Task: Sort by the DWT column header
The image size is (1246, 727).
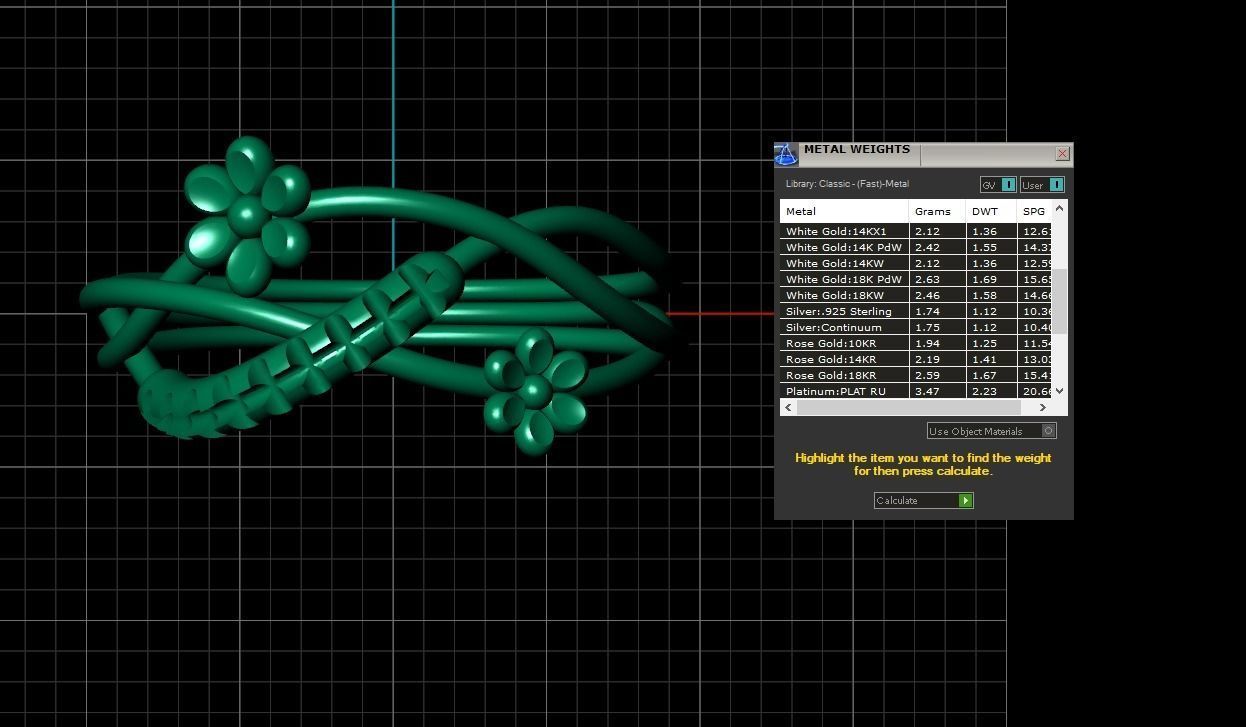Action: [991, 211]
